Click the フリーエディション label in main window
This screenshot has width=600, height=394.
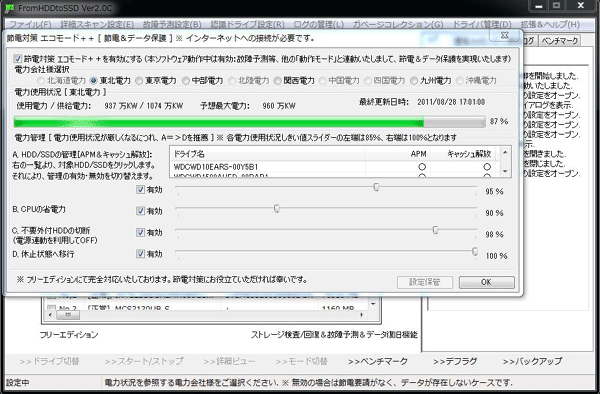pos(69,335)
